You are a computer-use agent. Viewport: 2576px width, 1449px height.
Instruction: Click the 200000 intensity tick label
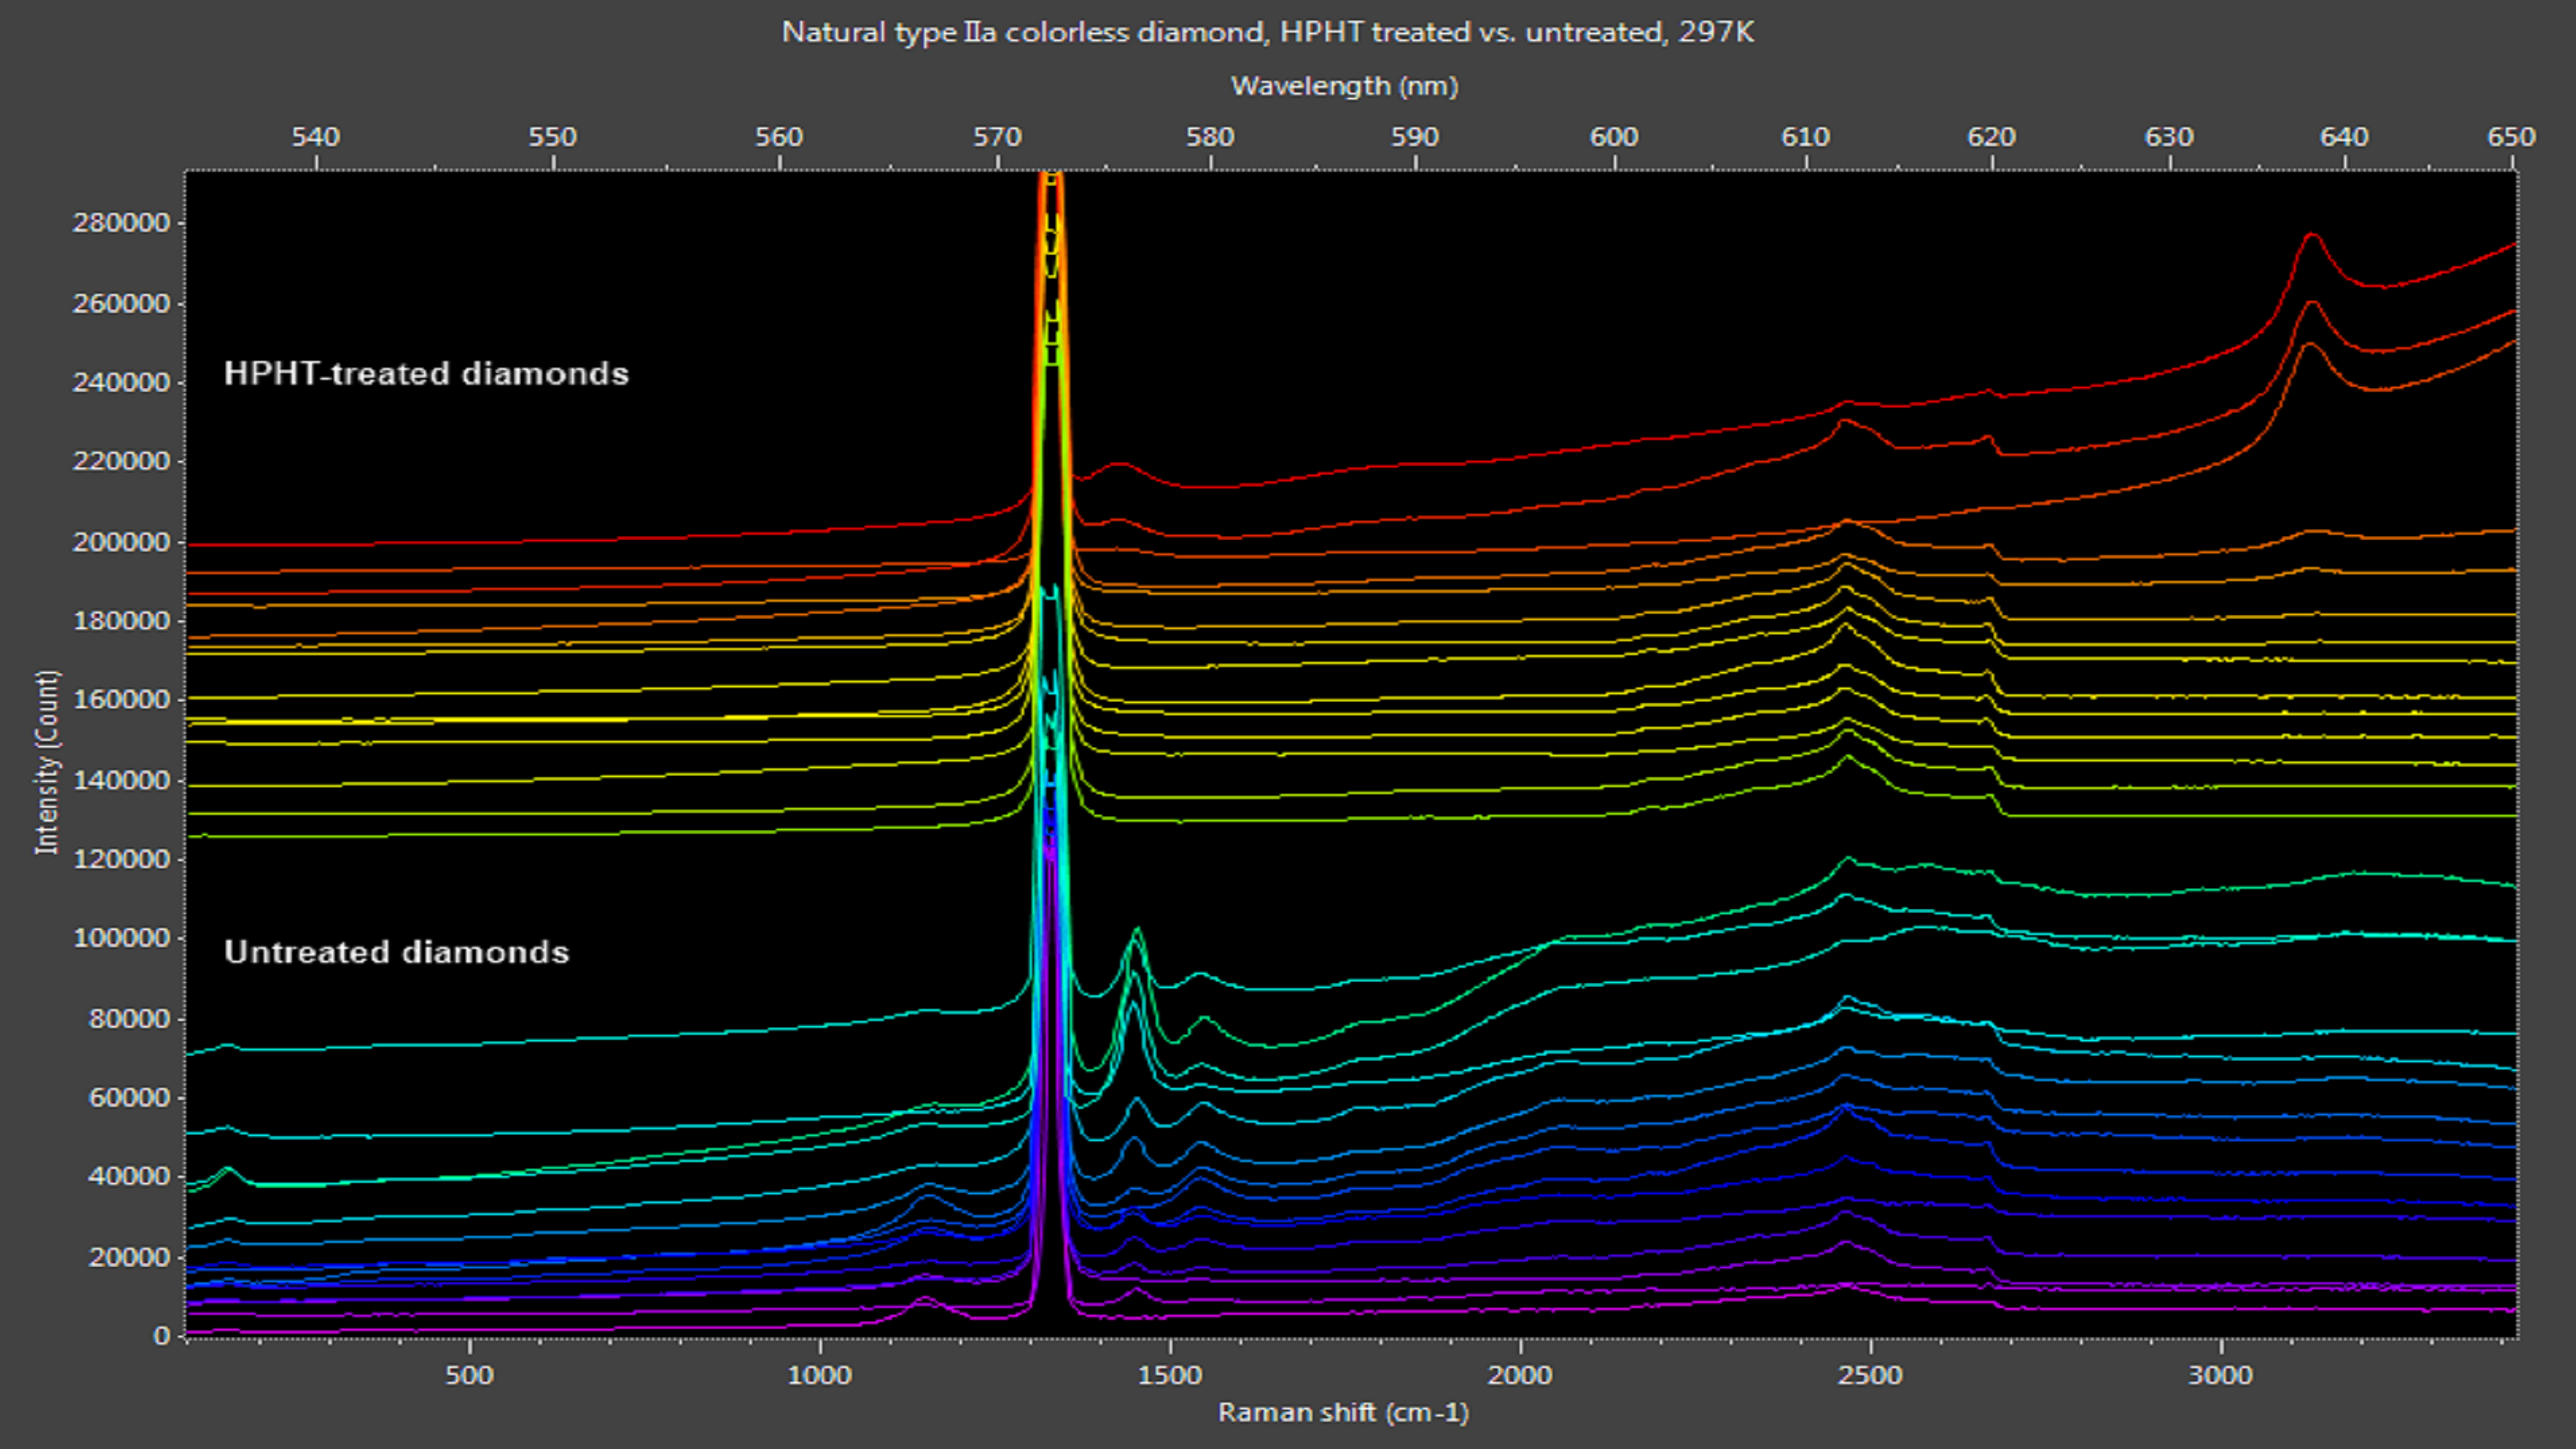(x=121, y=542)
